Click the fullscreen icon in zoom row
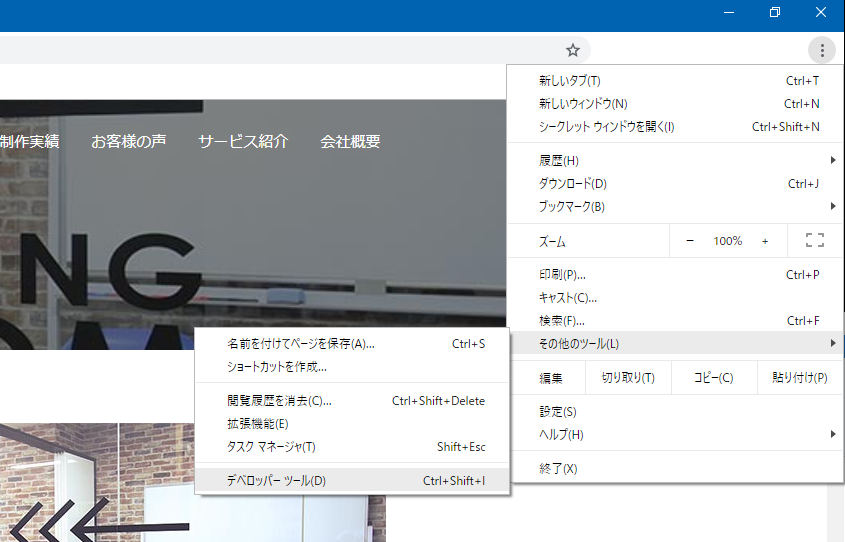Viewport: 845px width, 542px height. pos(814,241)
